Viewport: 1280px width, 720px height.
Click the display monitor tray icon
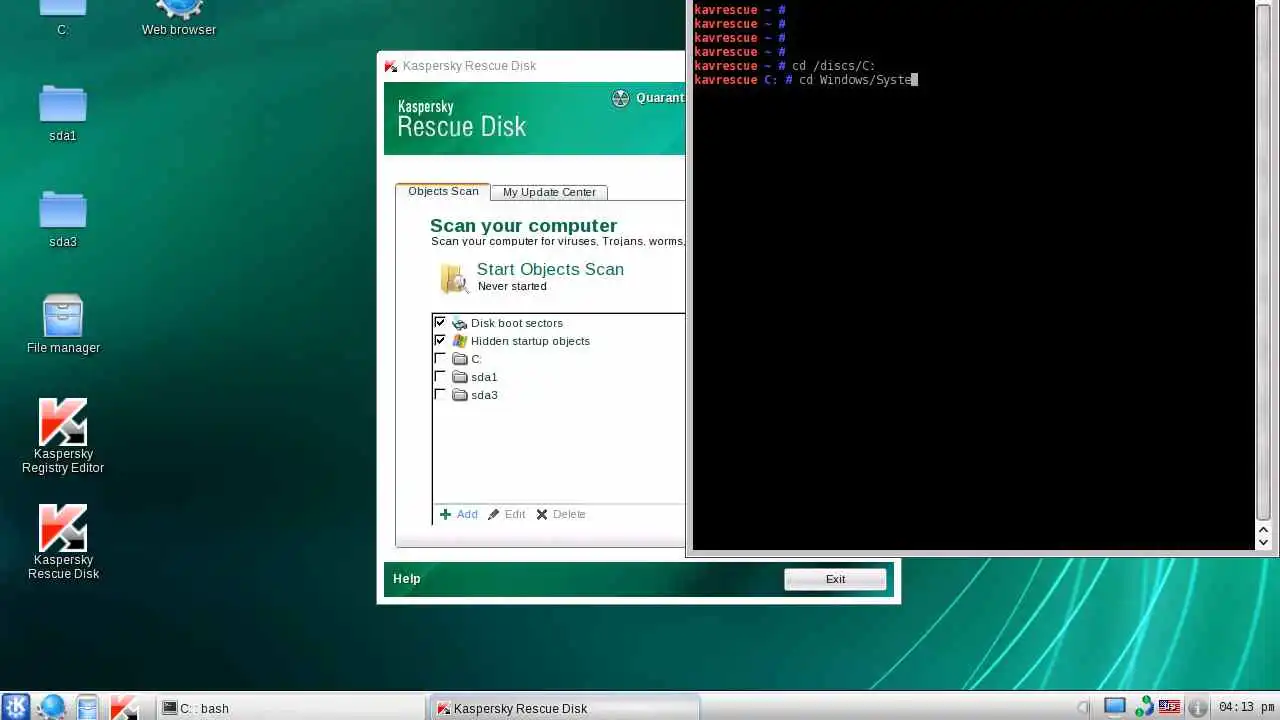coord(1115,707)
